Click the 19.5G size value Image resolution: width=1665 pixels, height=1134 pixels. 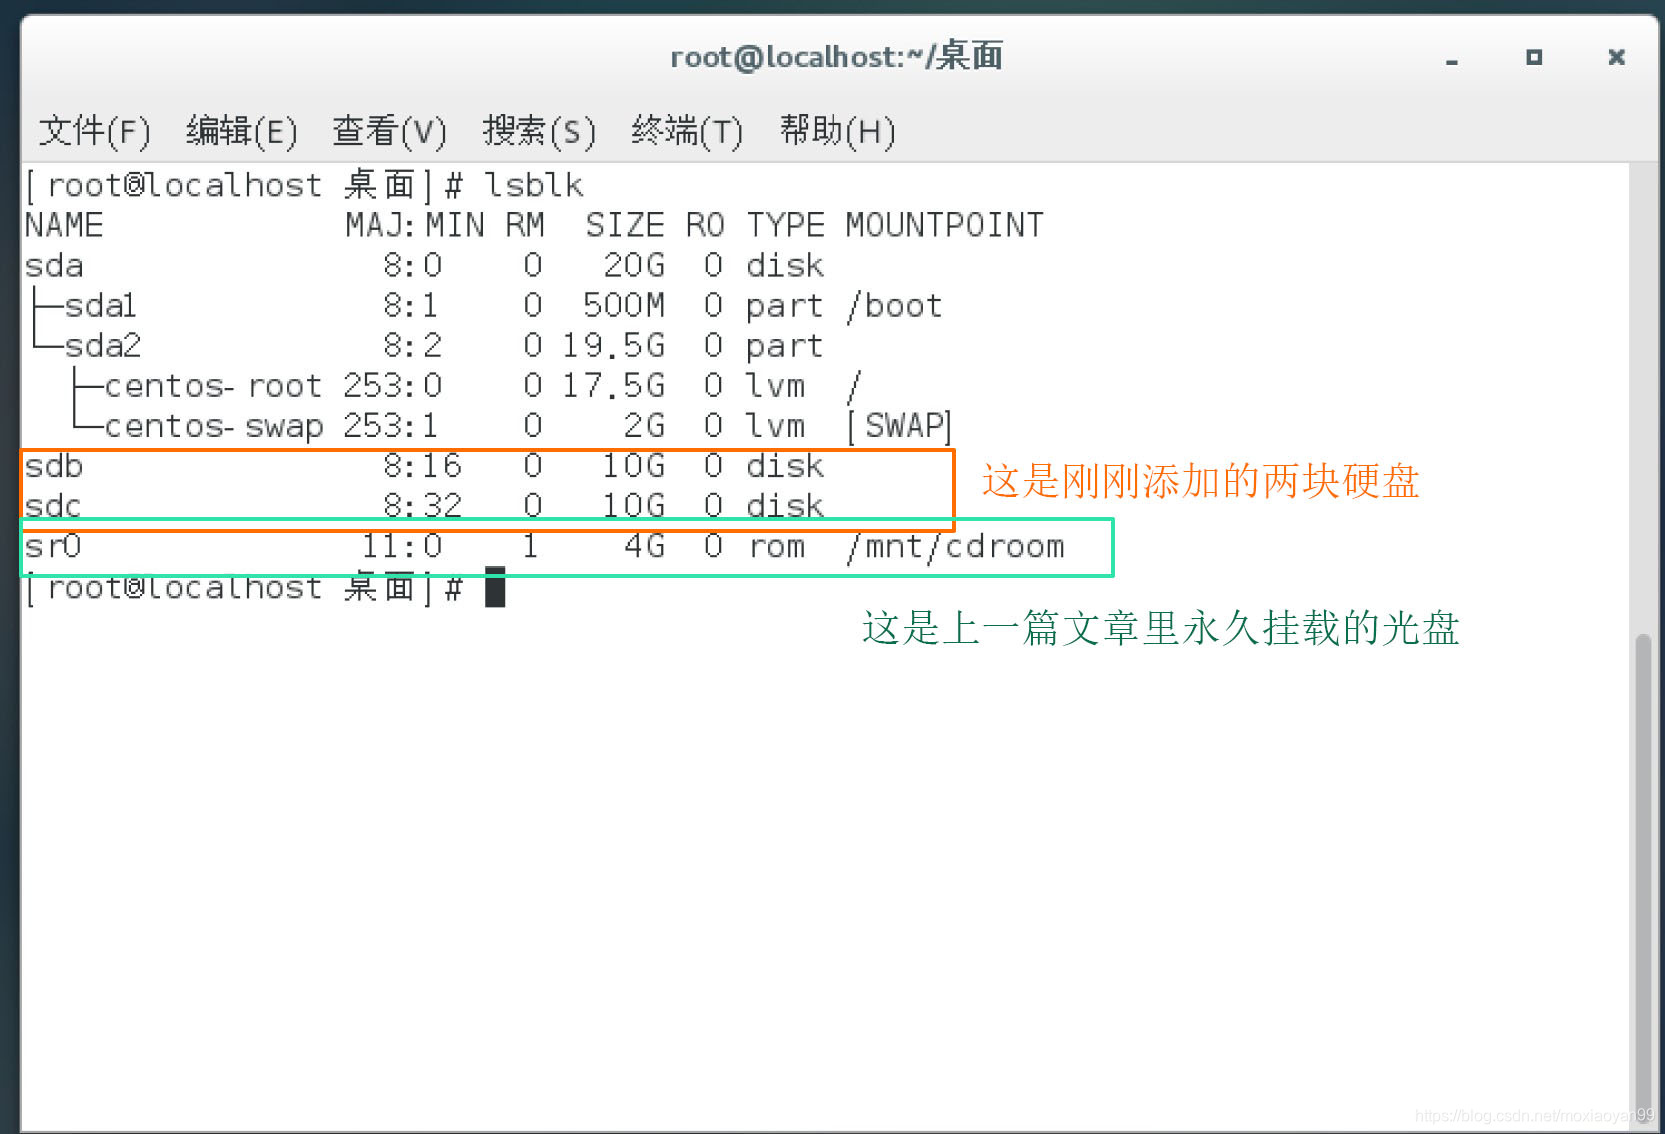point(613,346)
